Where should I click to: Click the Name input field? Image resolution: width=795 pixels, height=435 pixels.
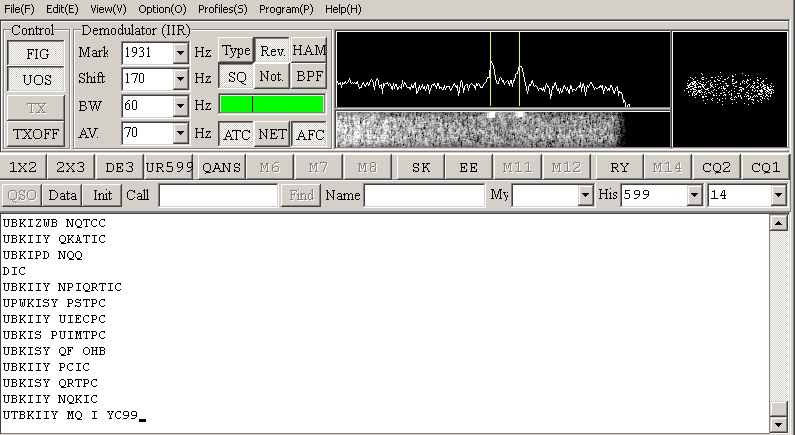(424, 195)
